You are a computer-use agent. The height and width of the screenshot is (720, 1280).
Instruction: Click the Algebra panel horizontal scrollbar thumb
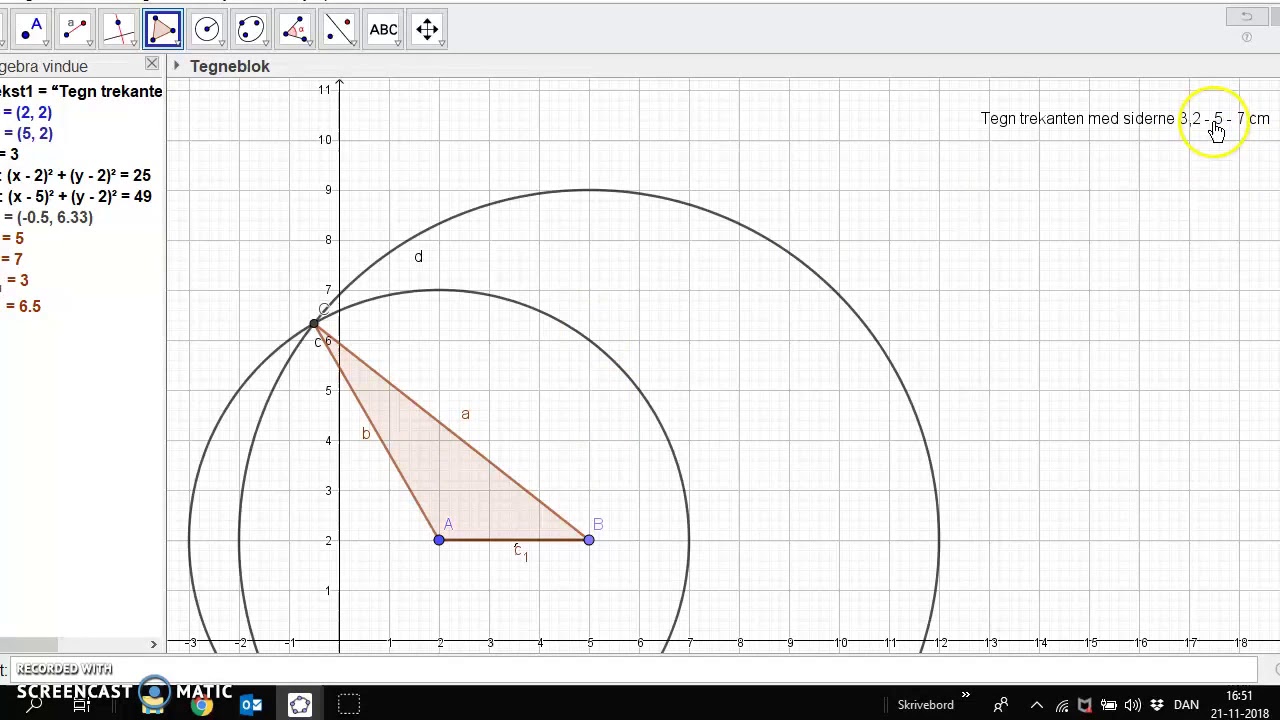[x=28, y=645]
